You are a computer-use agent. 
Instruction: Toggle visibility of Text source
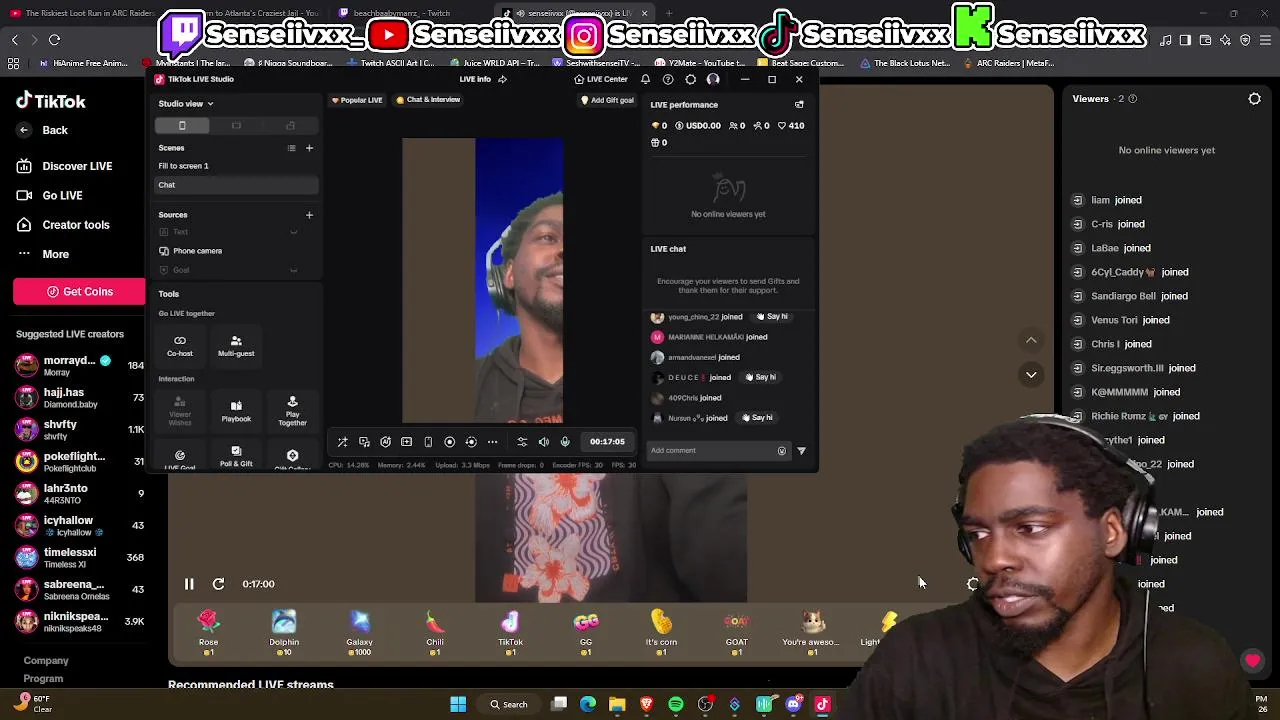[x=293, y=232]
